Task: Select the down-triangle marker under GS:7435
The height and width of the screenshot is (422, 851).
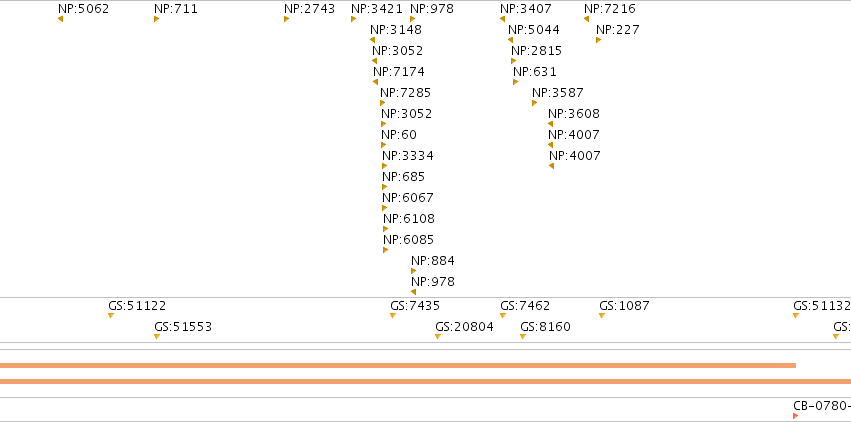Action: 393,316
